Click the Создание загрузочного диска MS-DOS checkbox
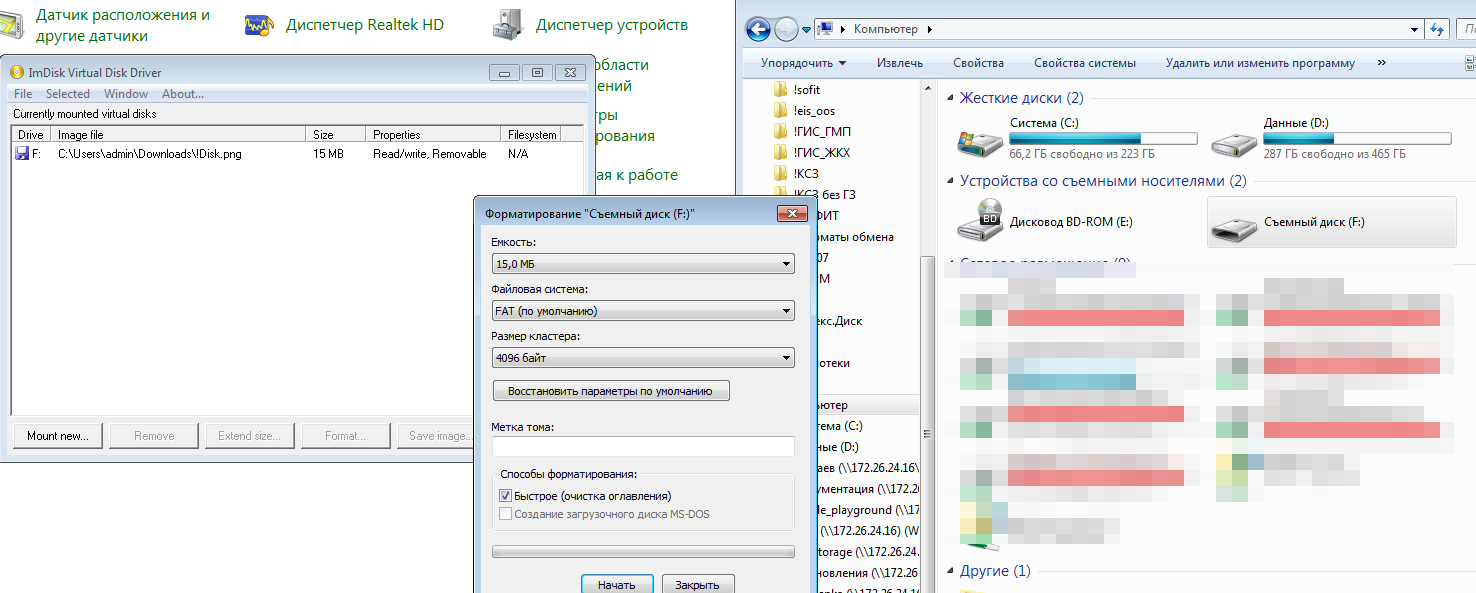The image size is (1476, 593). coord(505,513)
